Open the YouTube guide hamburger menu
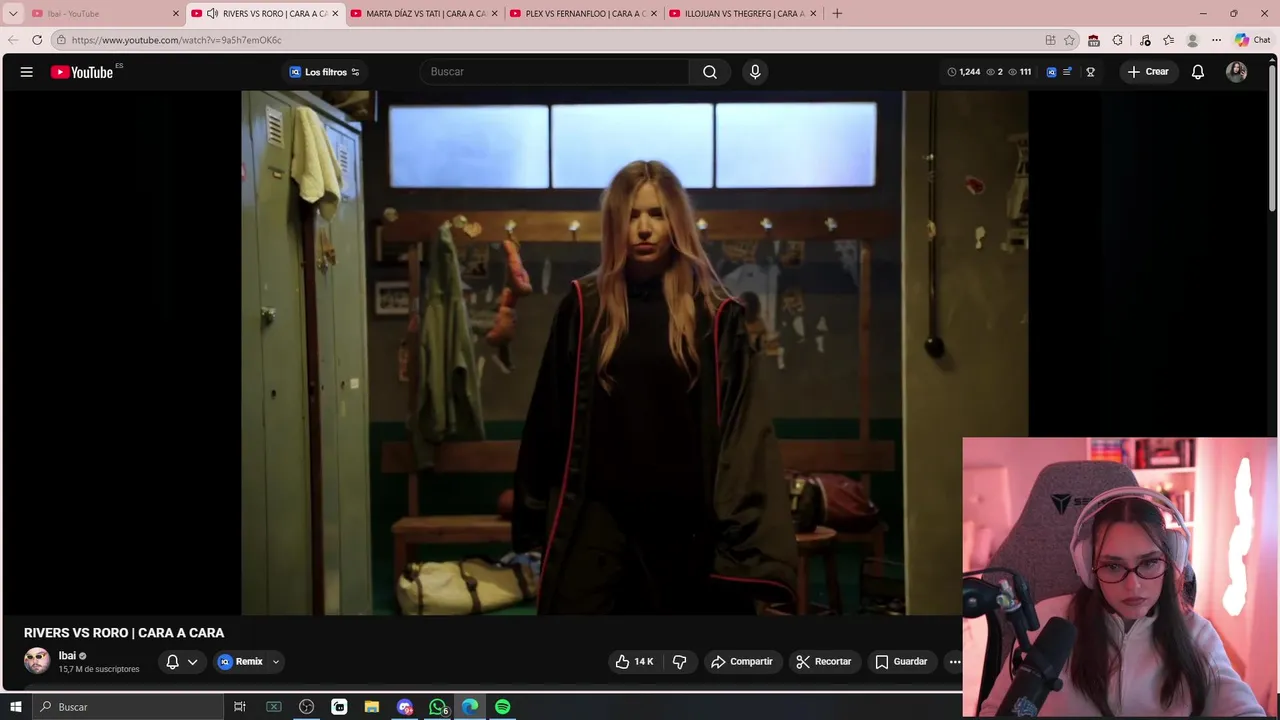 (x=27, y=72)
